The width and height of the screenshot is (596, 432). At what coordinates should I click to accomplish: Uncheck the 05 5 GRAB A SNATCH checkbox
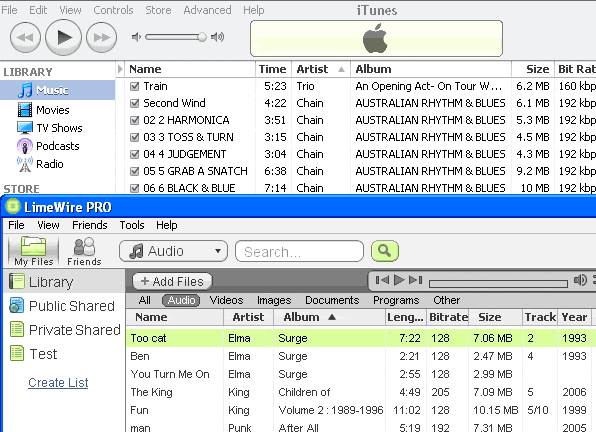(134, 171)
